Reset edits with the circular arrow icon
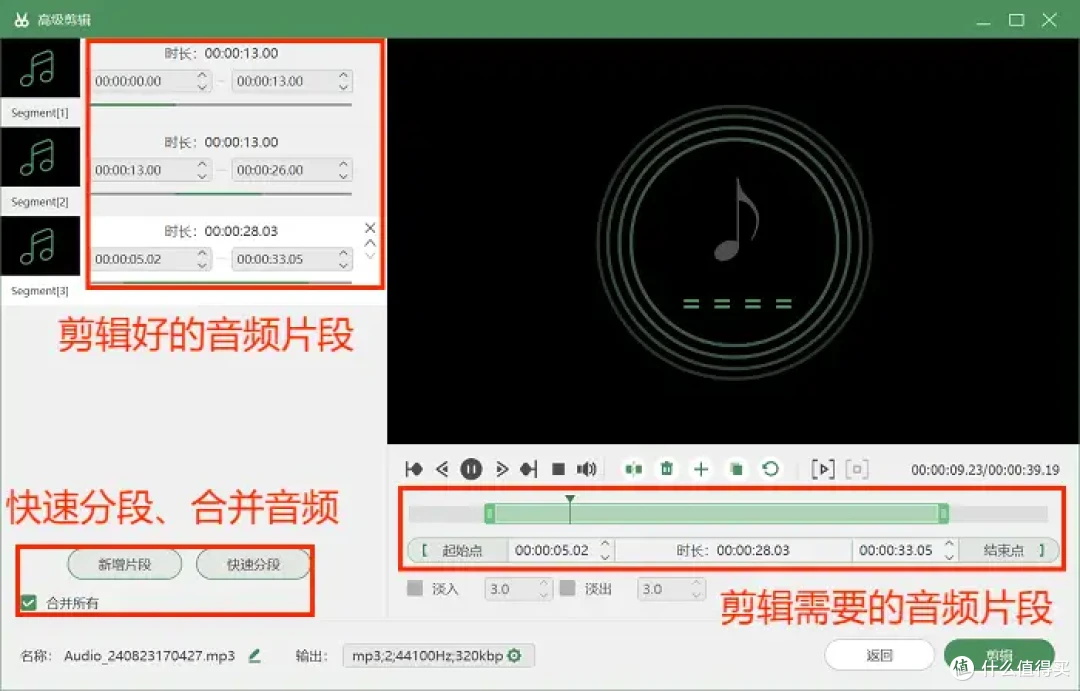 click(771, 469)
